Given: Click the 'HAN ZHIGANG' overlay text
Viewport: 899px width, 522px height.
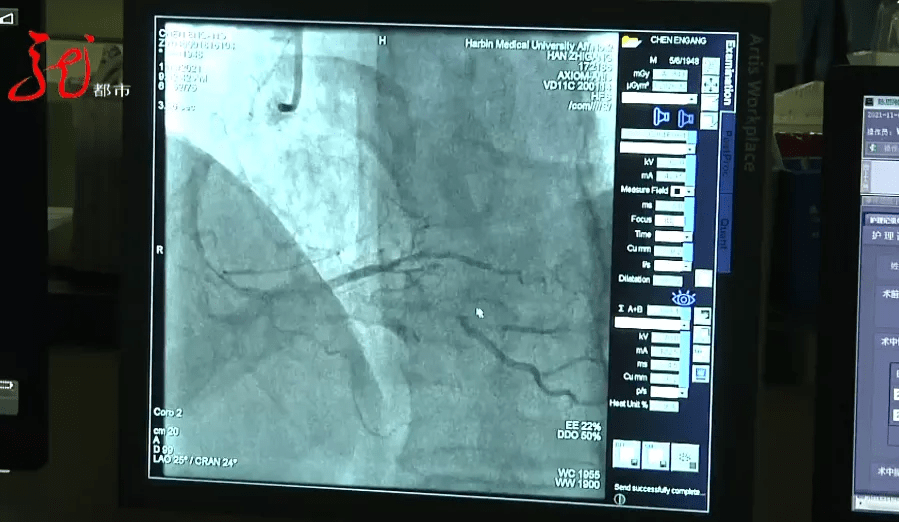Looking at the screenshot, I should pos(579,56).
